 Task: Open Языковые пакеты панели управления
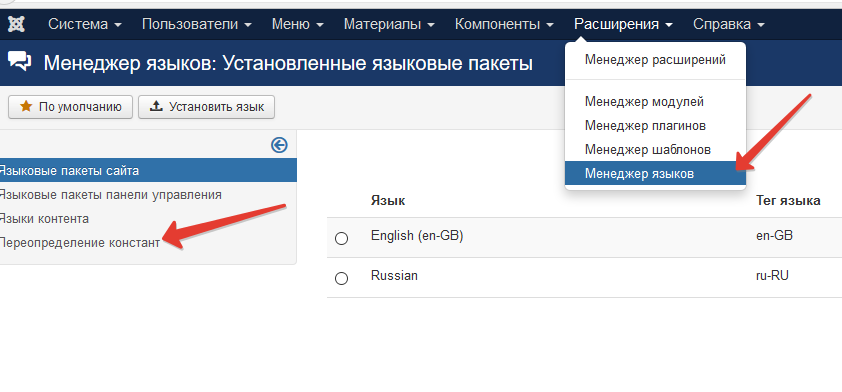click(110, 194)
